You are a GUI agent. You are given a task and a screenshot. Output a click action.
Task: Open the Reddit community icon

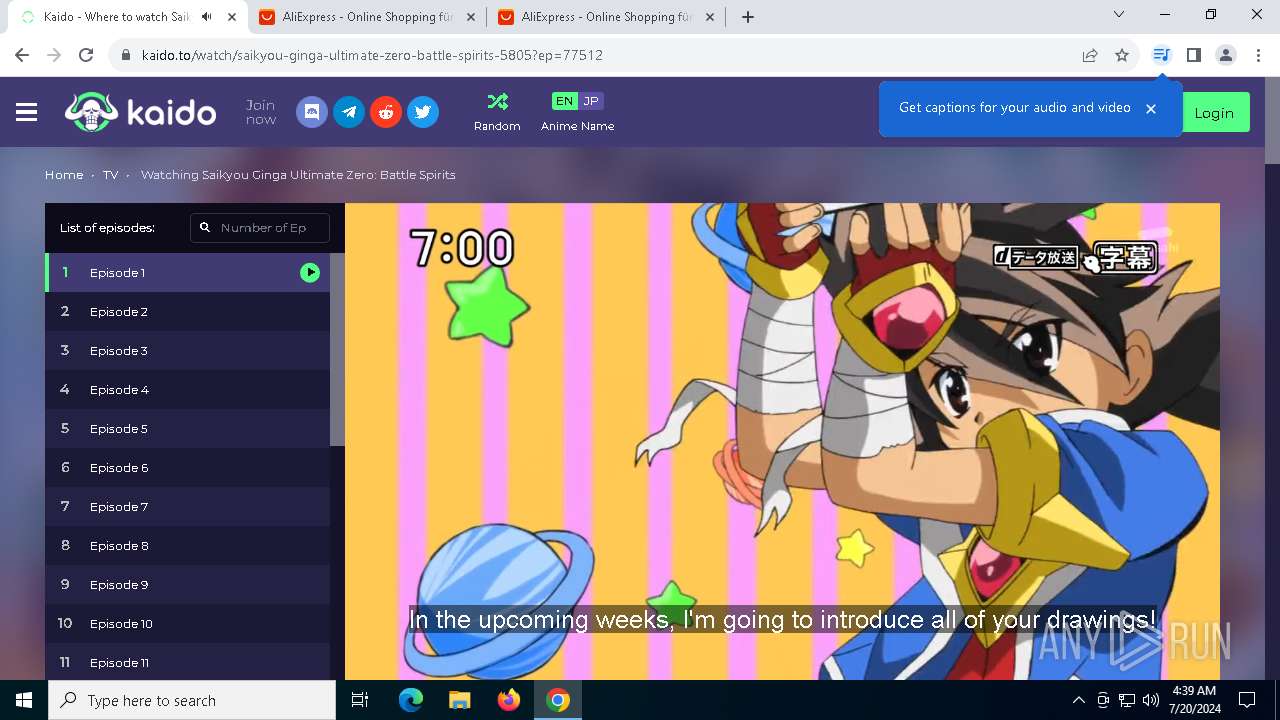click(x=386, y=112)
